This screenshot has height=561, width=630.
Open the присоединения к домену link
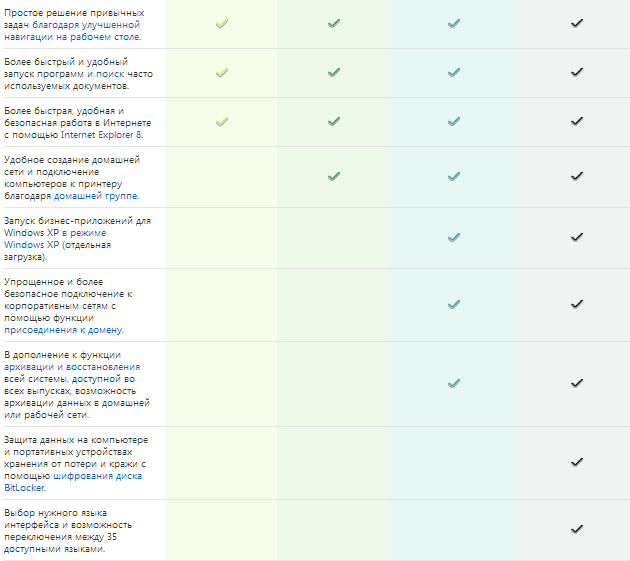pyautogui.click(x=63, y=330)
